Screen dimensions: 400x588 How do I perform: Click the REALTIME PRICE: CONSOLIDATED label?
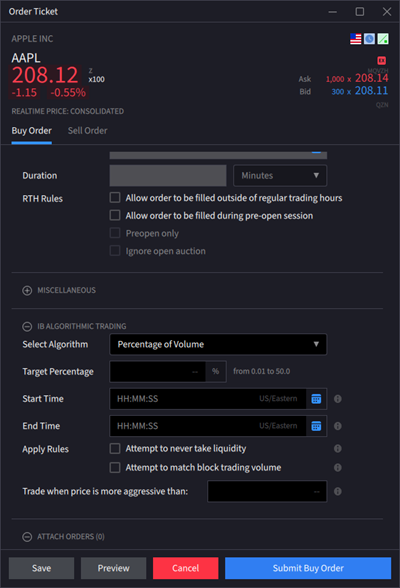67,111
